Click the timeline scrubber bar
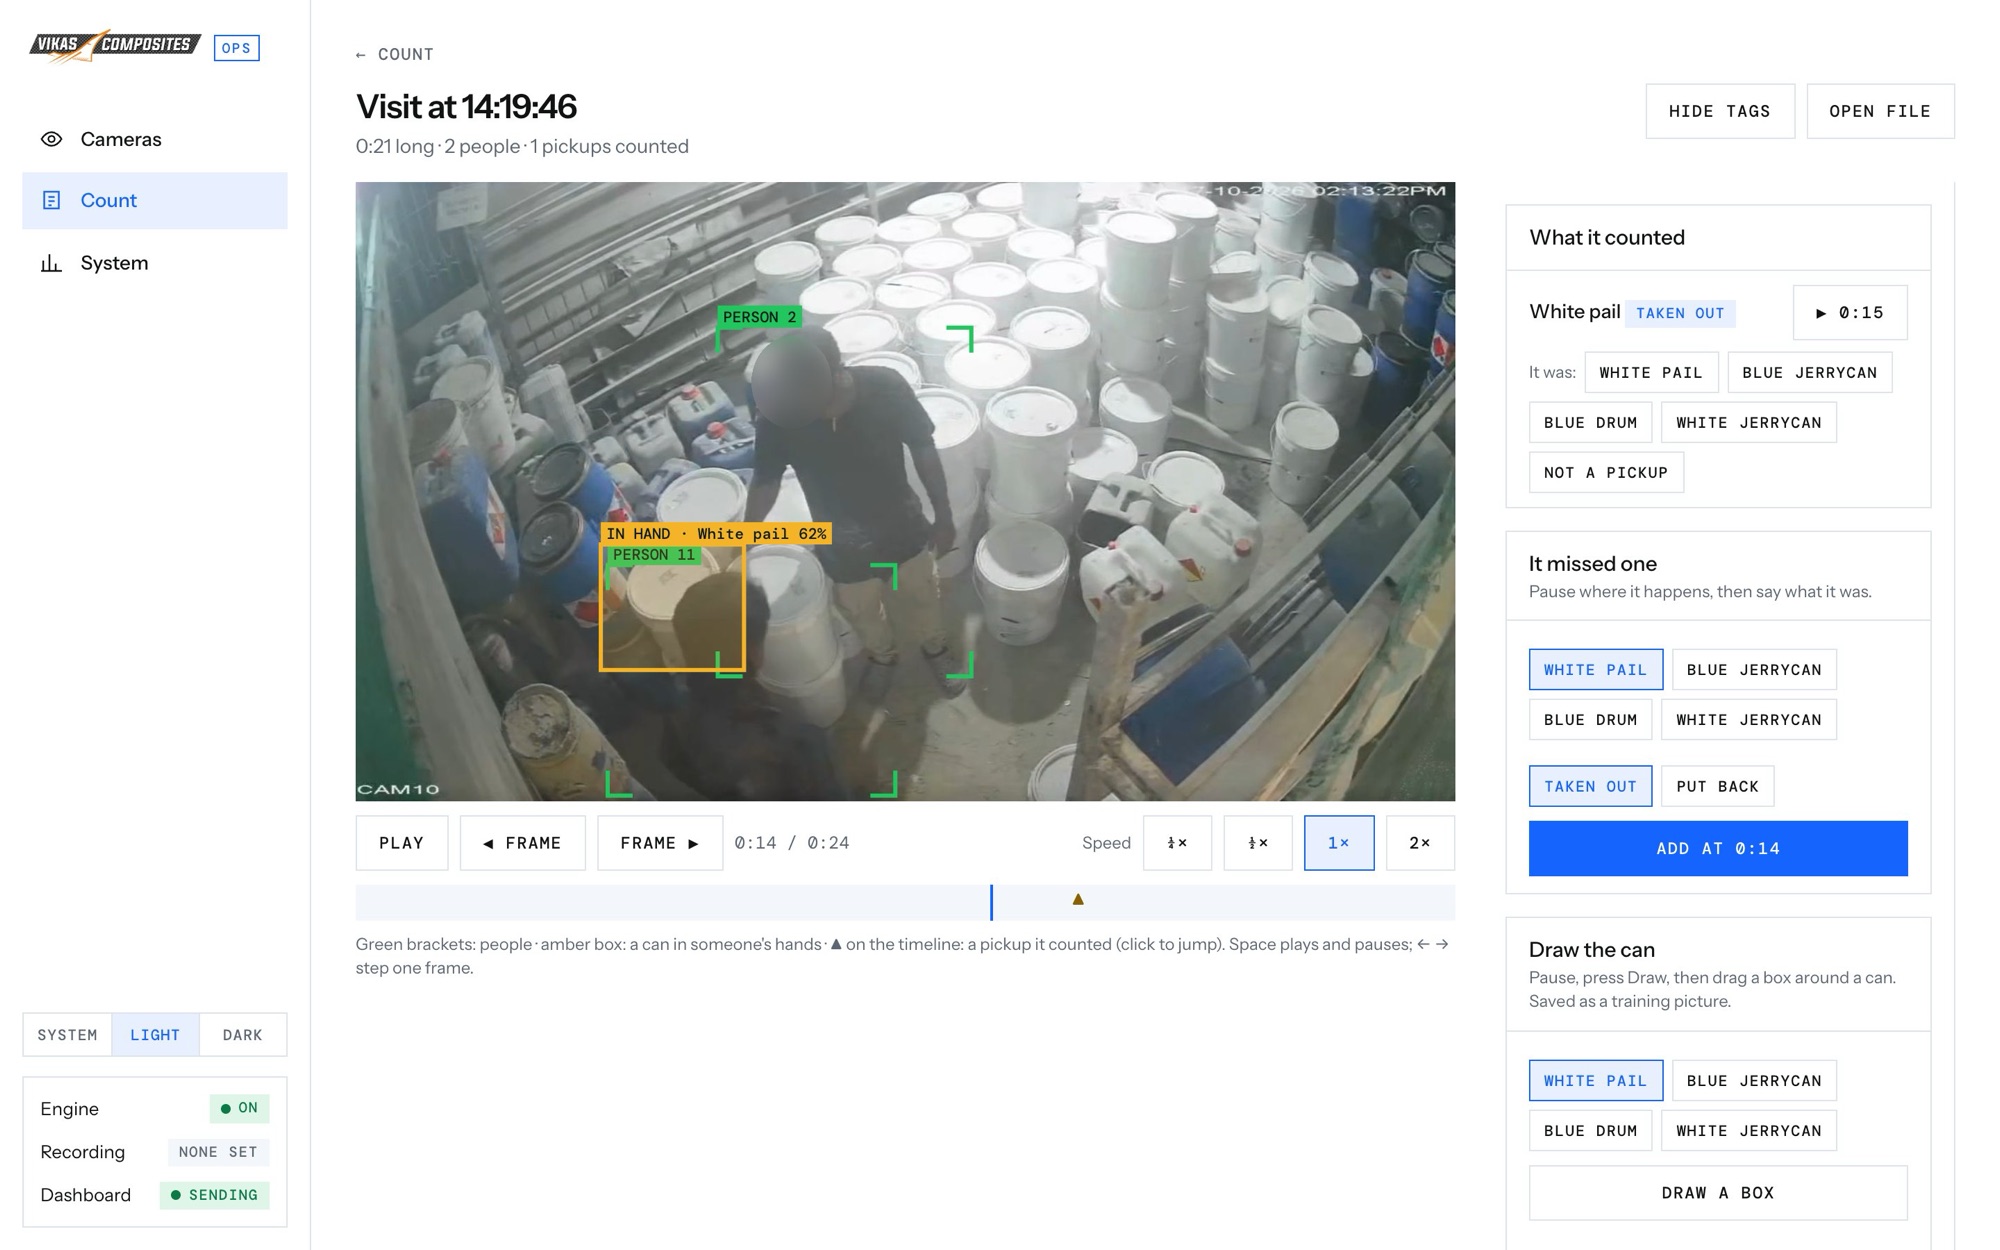Screen dimensions: 2000x1250 [x=905, y=902]
